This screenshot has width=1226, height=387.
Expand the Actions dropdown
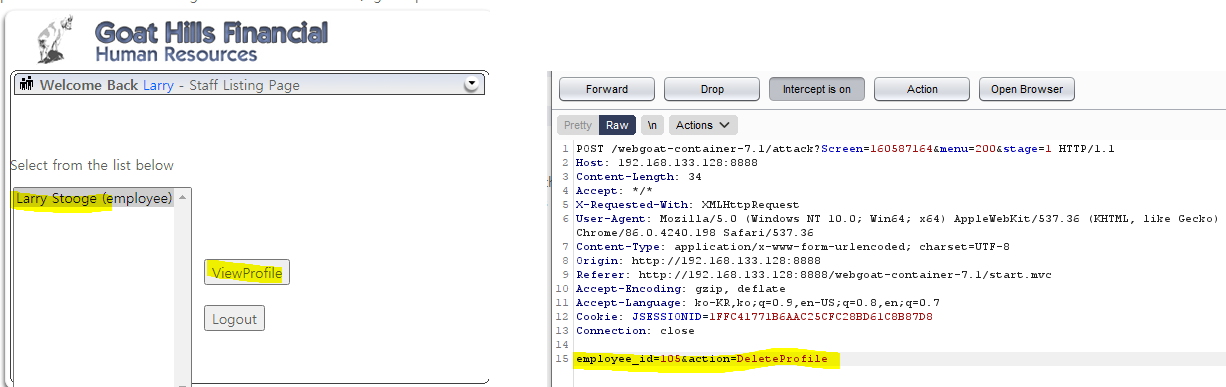(x=702, y=125)
